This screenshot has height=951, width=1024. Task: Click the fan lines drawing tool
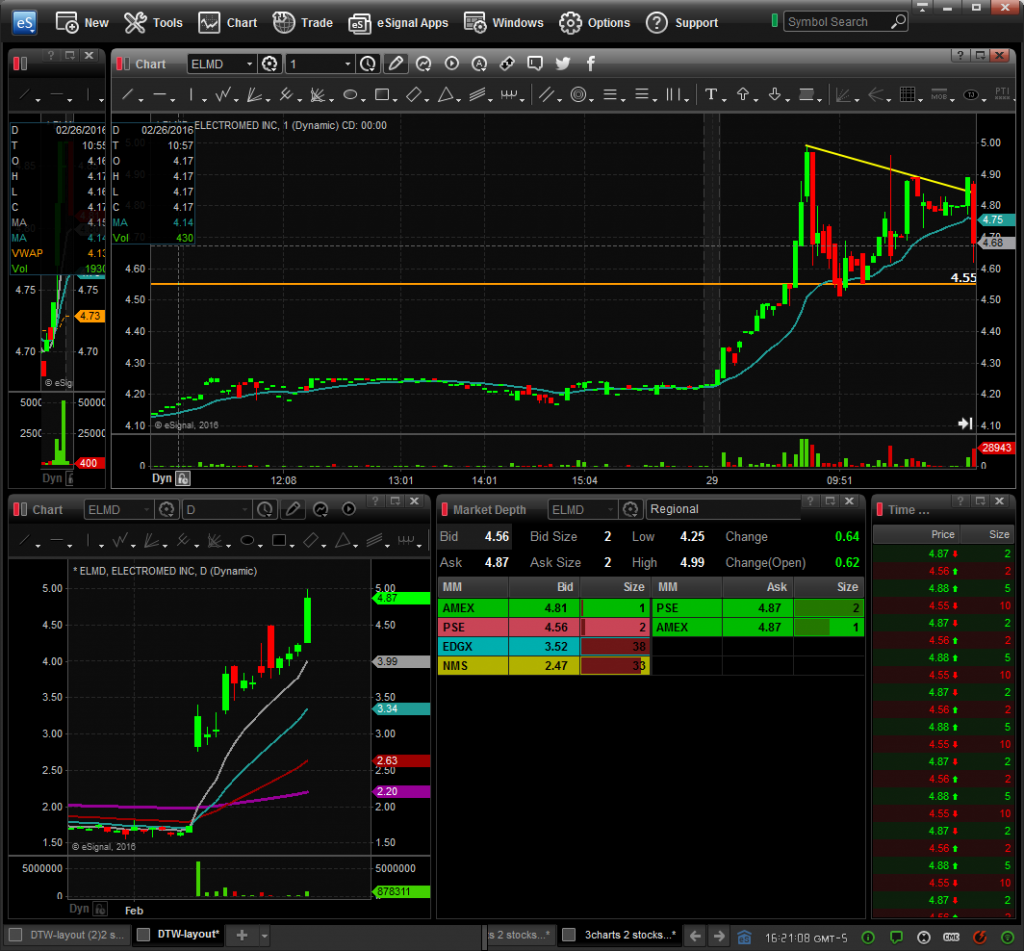[255, 95]
